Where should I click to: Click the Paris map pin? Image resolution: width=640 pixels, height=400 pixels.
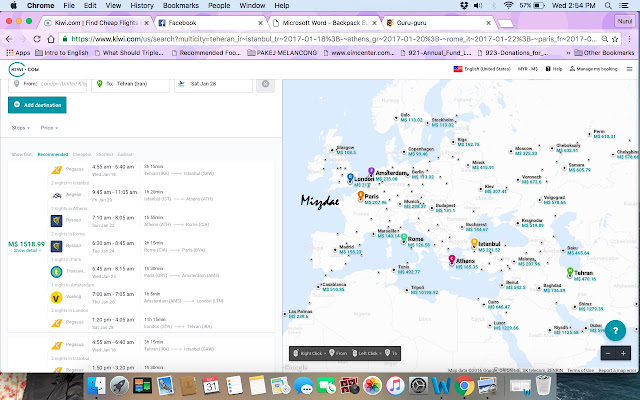361,196
